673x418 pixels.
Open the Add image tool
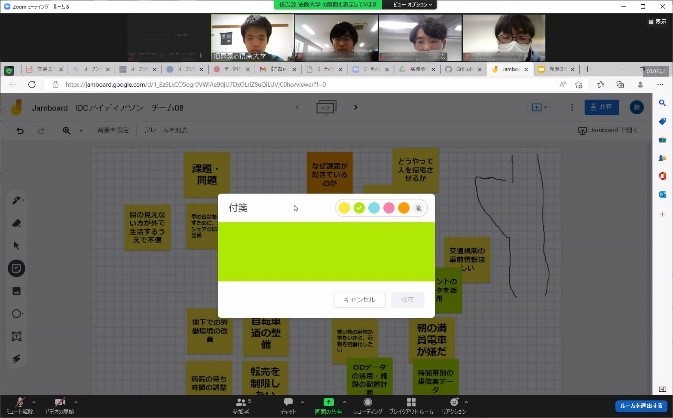coord(16,291)
